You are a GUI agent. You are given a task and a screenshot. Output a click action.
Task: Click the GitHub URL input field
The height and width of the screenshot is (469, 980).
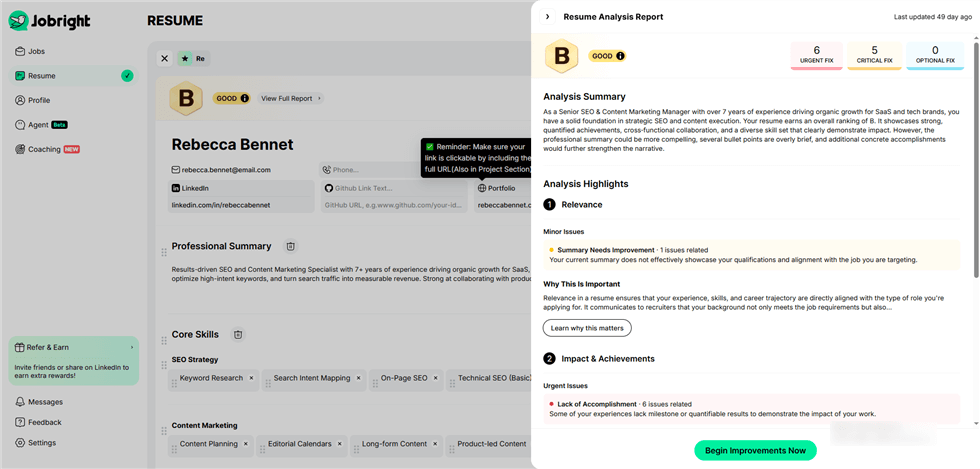[394, 205]
